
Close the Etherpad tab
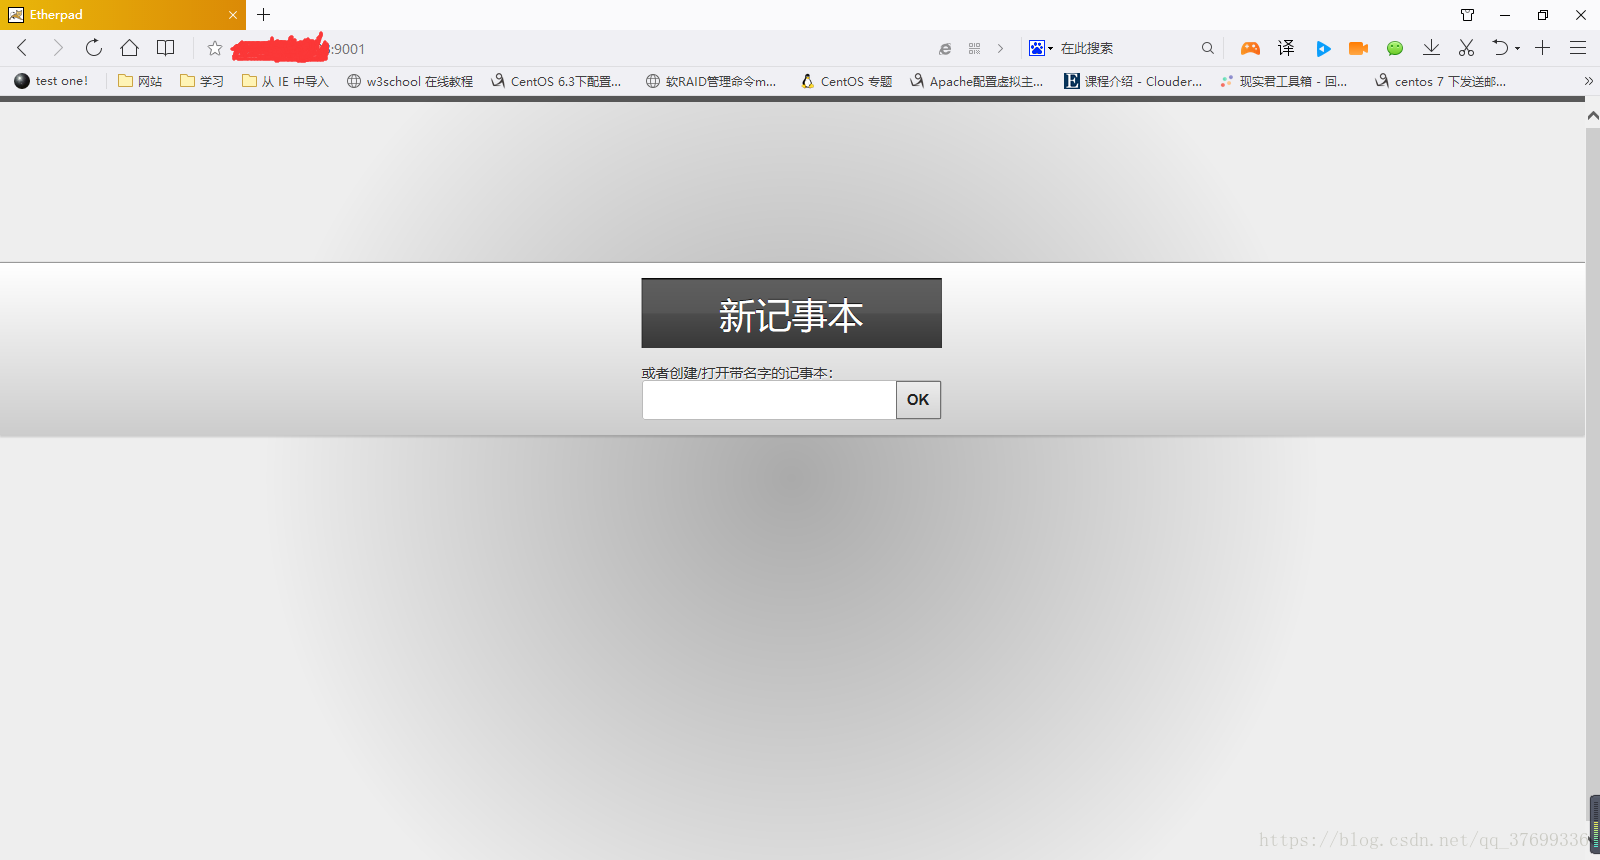point(232,15)
